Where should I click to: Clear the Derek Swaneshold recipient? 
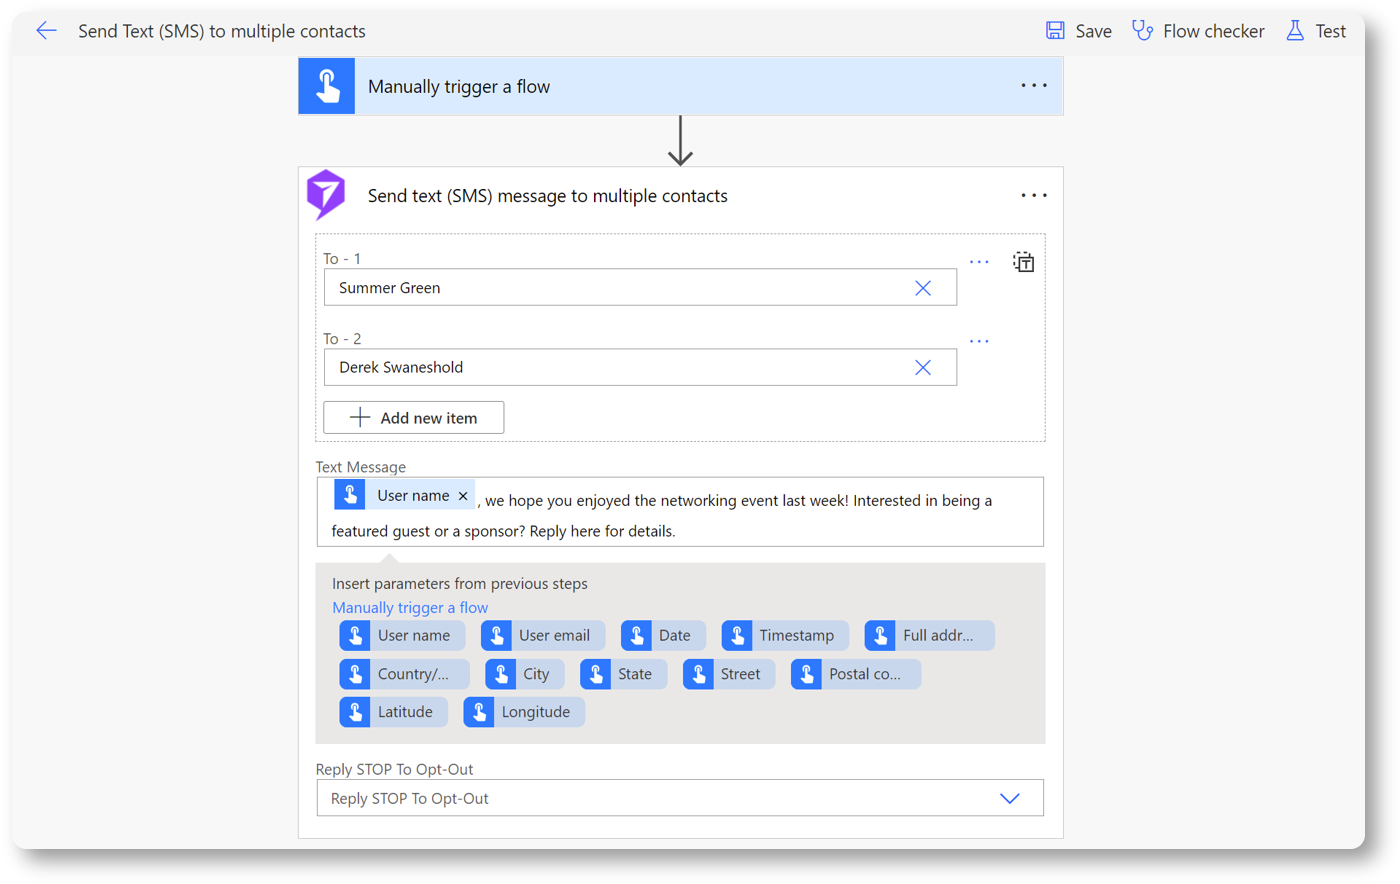pos(922,368)
